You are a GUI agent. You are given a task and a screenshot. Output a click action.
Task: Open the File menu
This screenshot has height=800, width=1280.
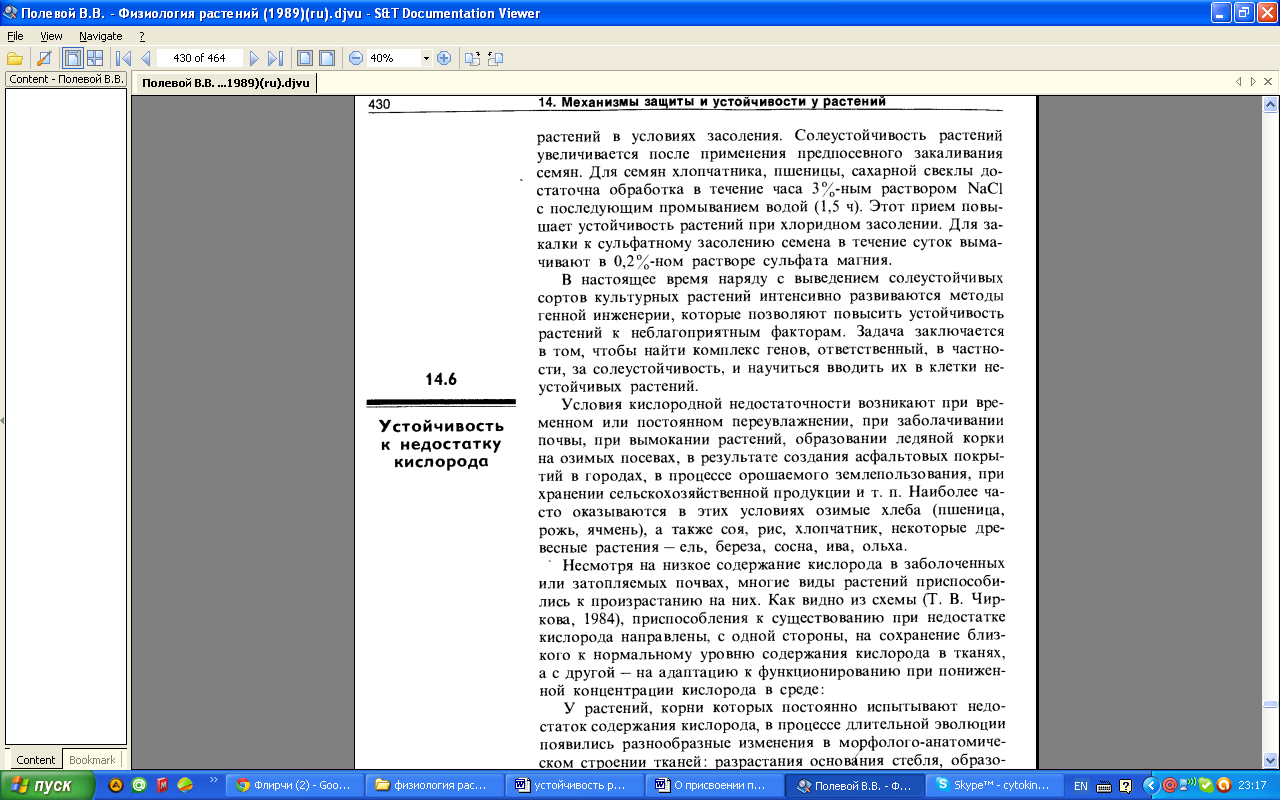pyautogui.click(x=15, y=36)
